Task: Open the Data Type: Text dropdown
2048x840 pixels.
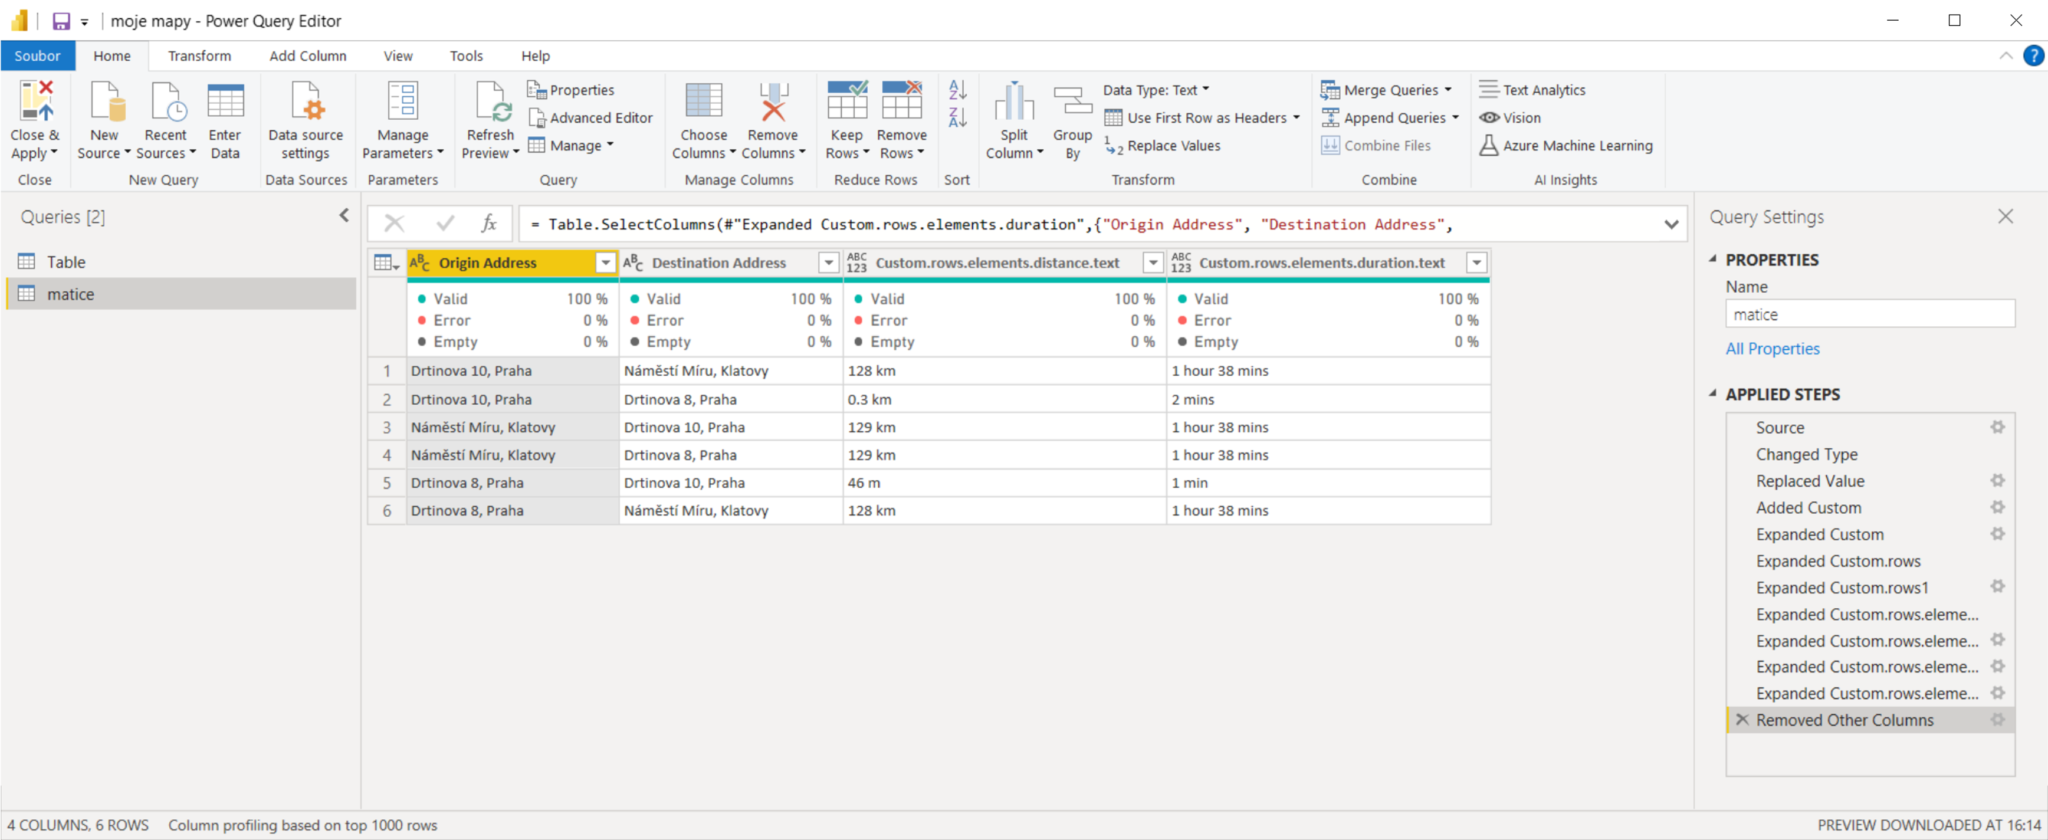Action: pyautogui.click(x=1156, y=90)
